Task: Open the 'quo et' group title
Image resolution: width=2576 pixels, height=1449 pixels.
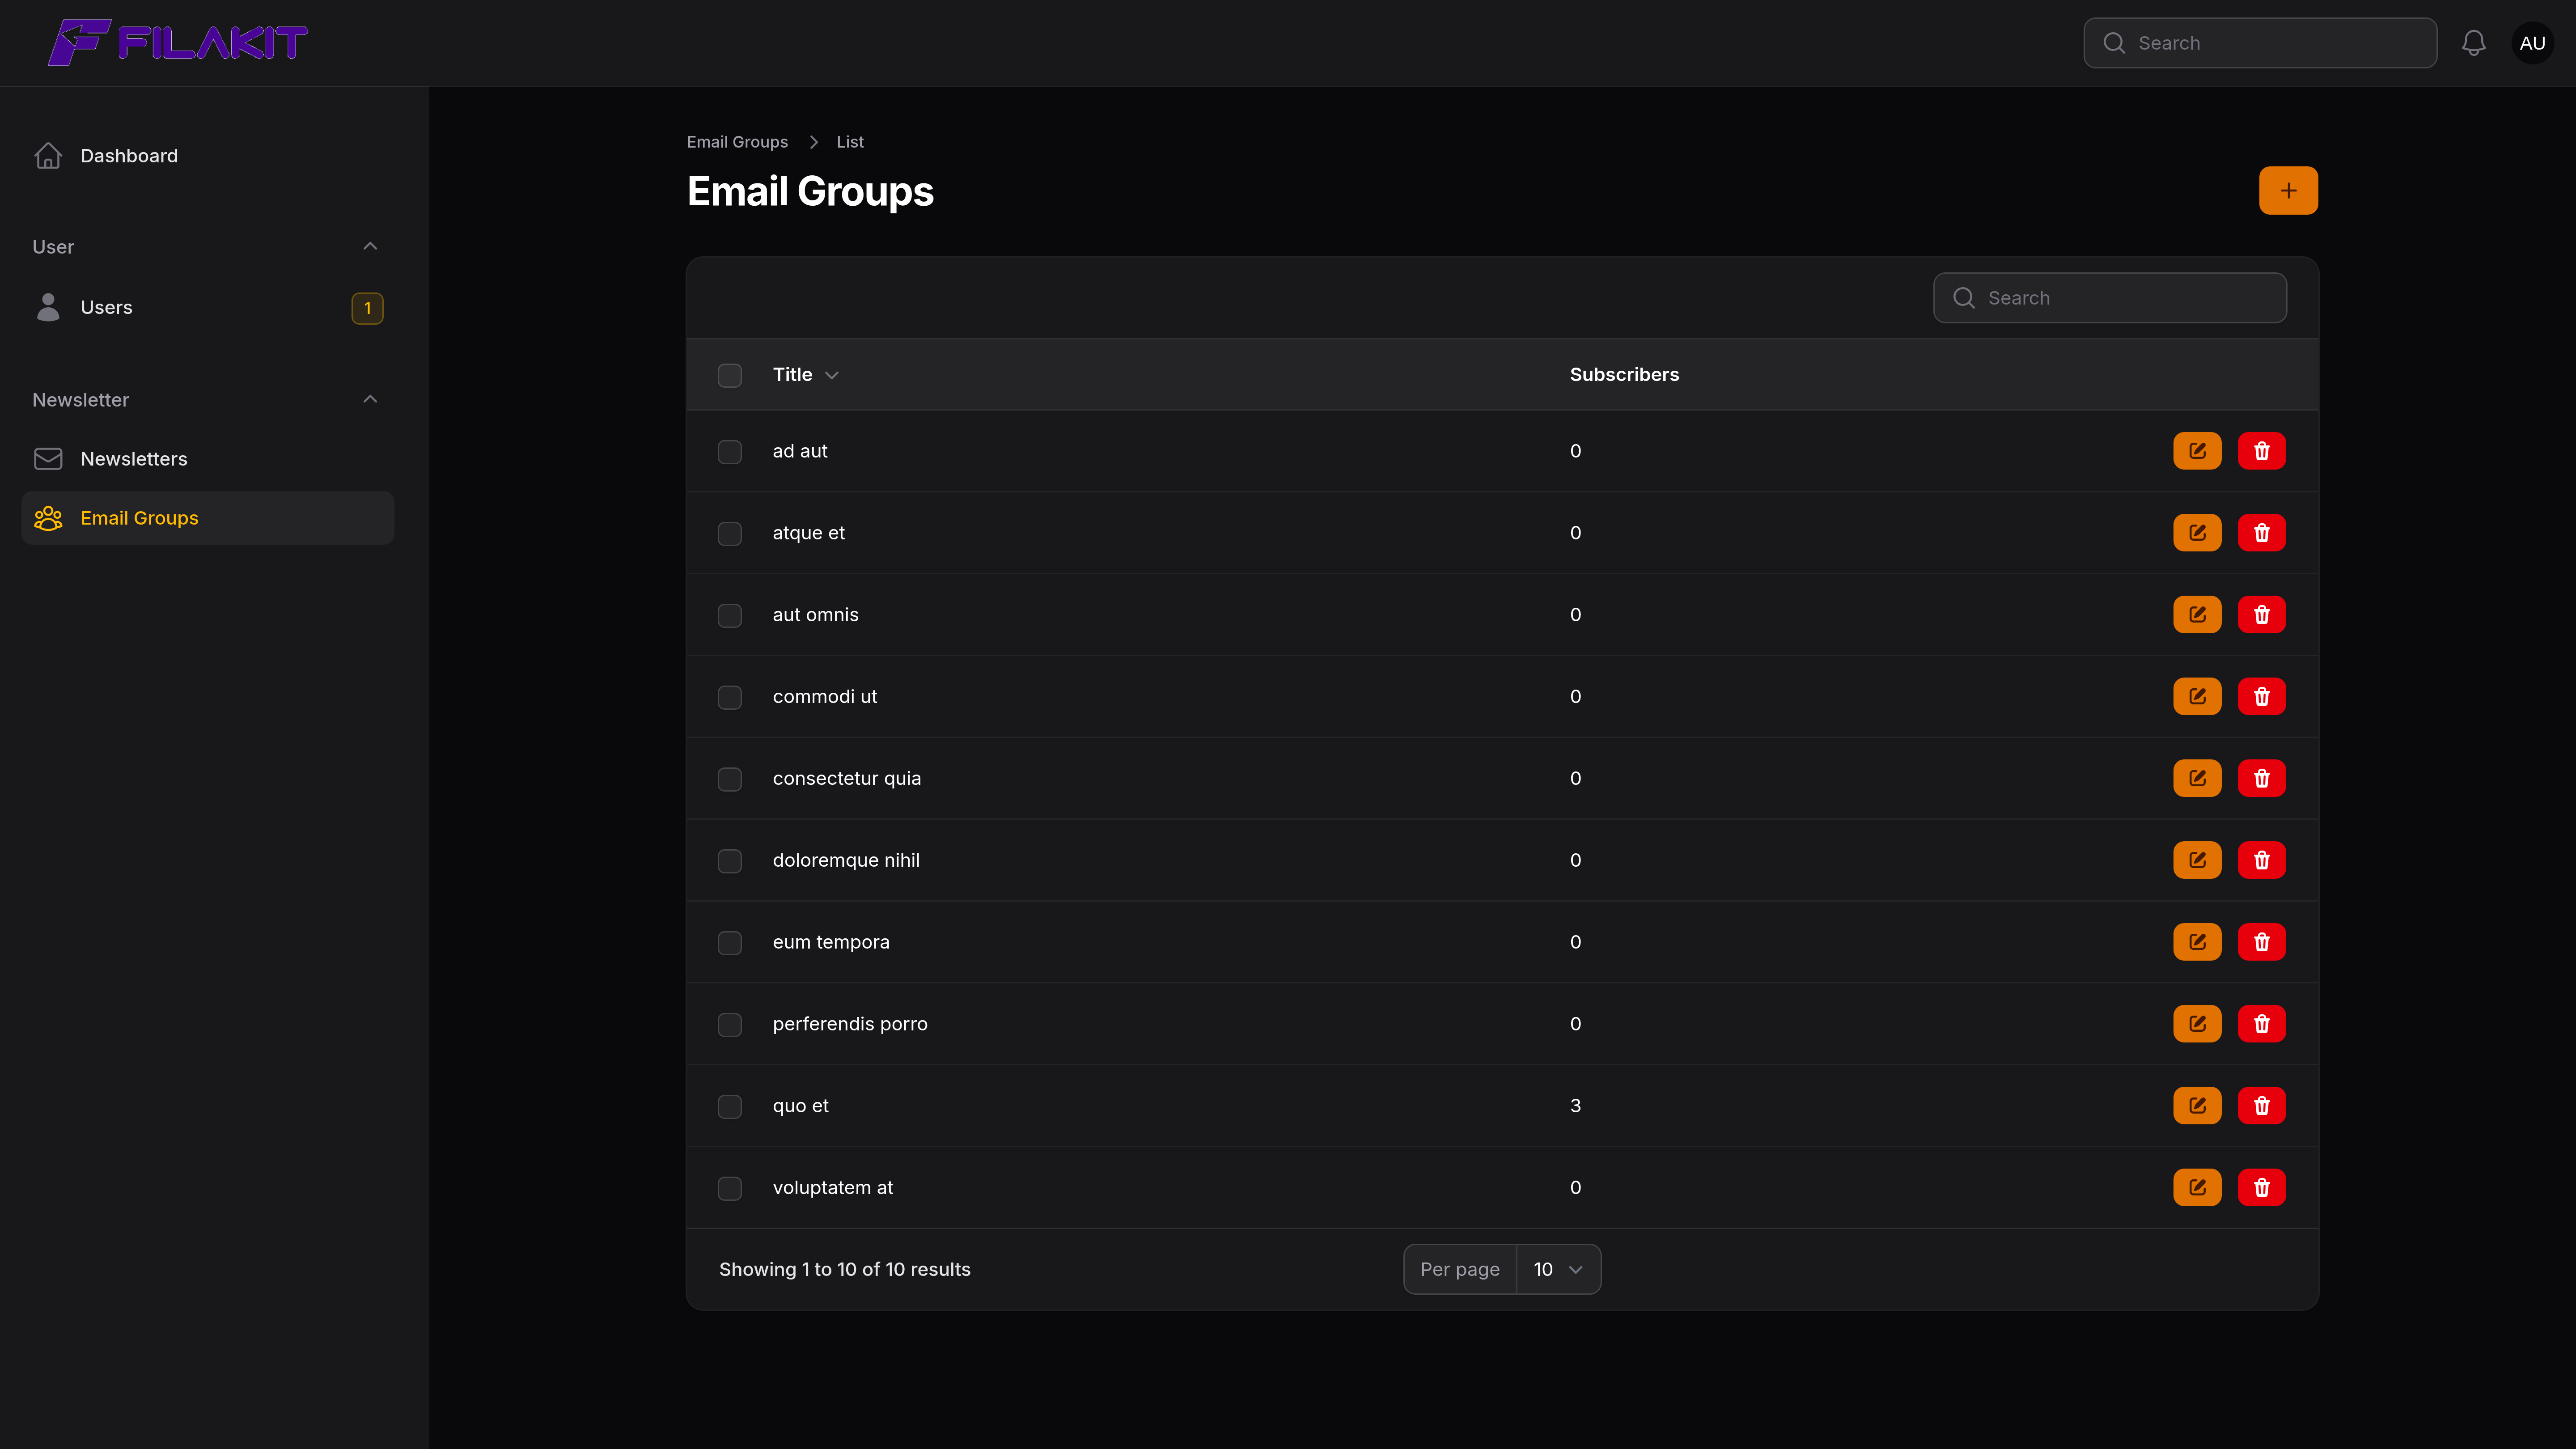Action: coord(800,1106)
